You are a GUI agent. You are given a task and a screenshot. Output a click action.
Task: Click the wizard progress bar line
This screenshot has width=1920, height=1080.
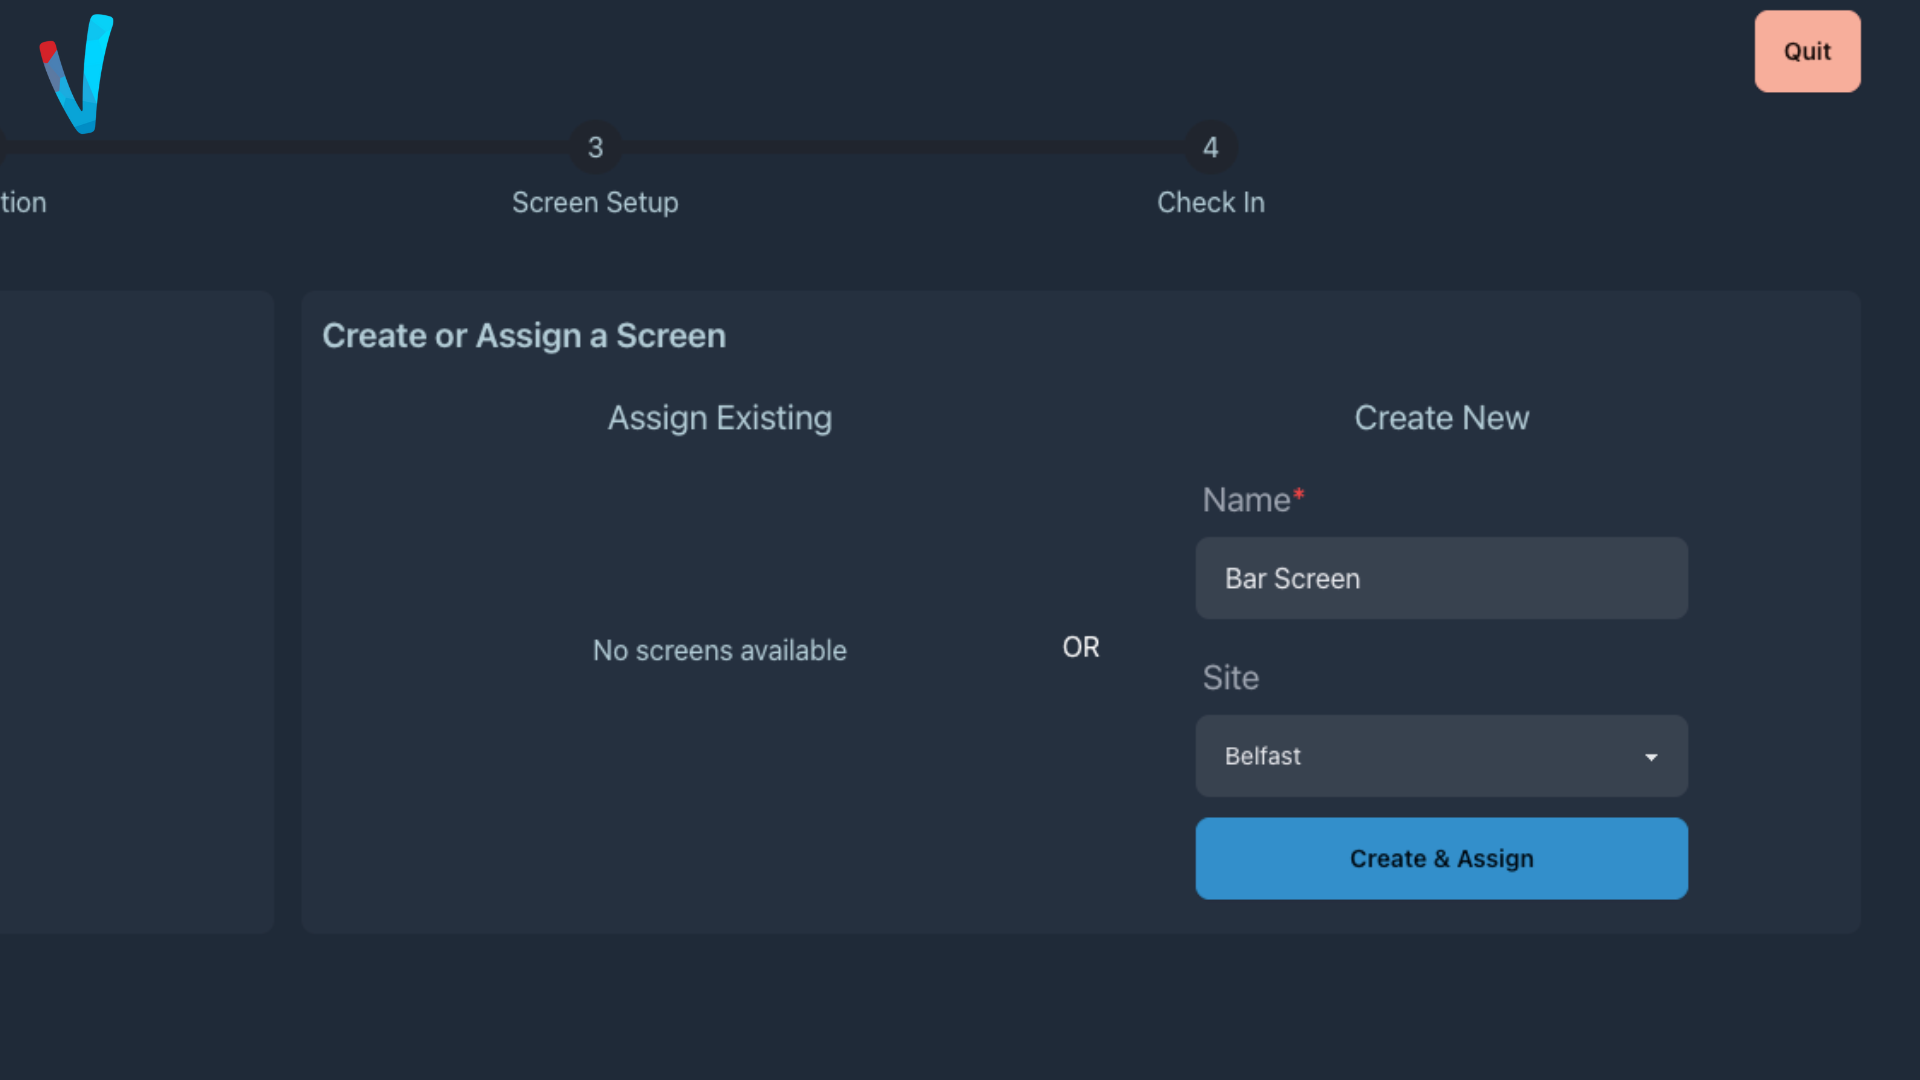click(x=900, y=148)
